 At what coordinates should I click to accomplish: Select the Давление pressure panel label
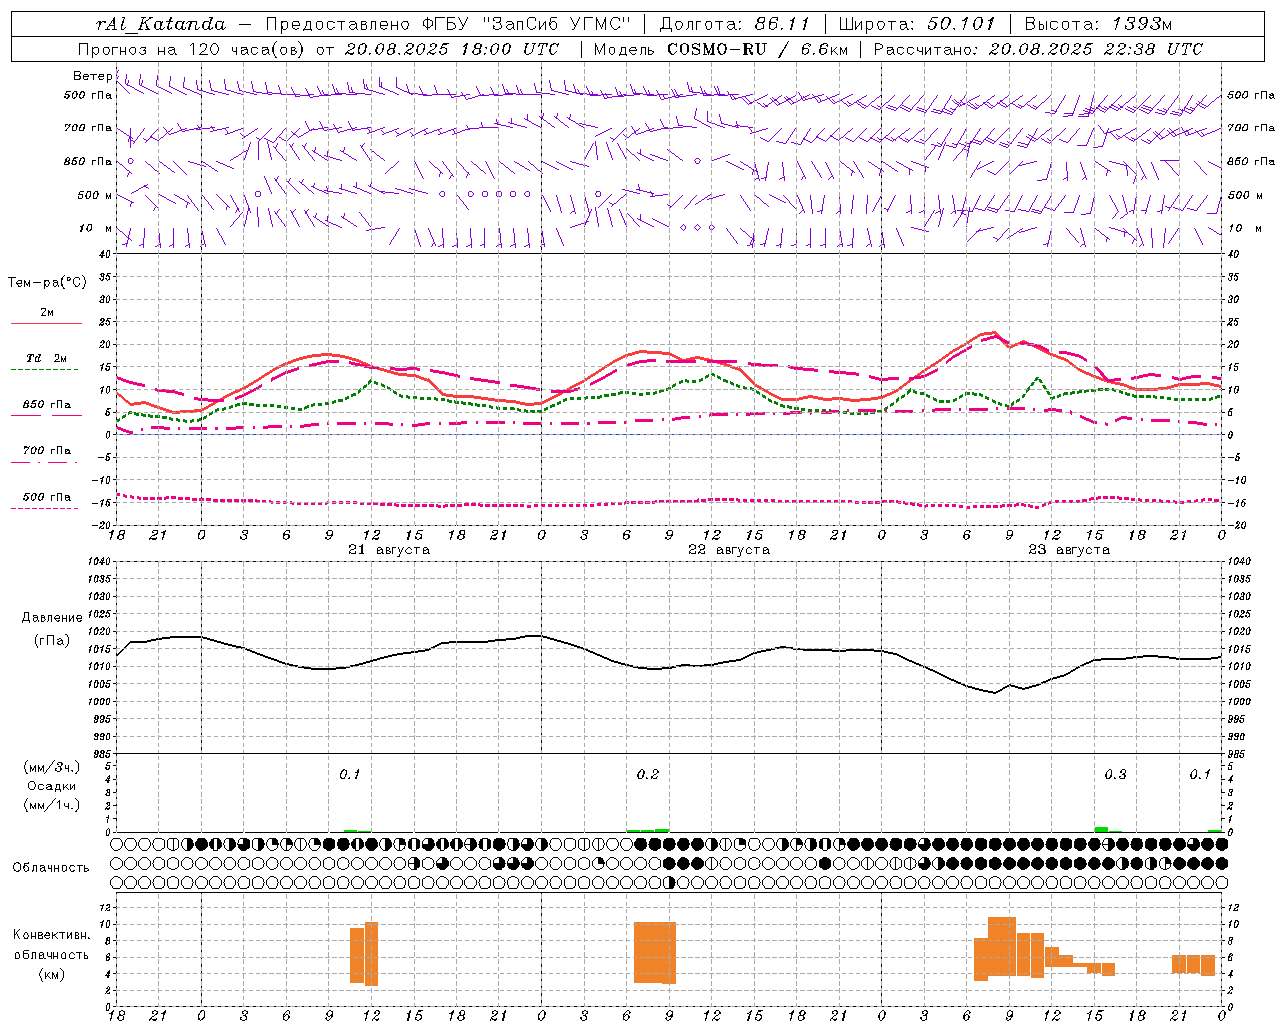pyautogui.click(x=52, y=618)
